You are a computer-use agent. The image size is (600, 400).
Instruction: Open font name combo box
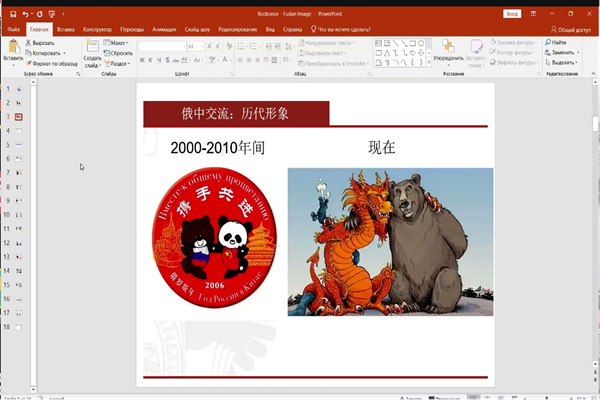coord(162,46)
